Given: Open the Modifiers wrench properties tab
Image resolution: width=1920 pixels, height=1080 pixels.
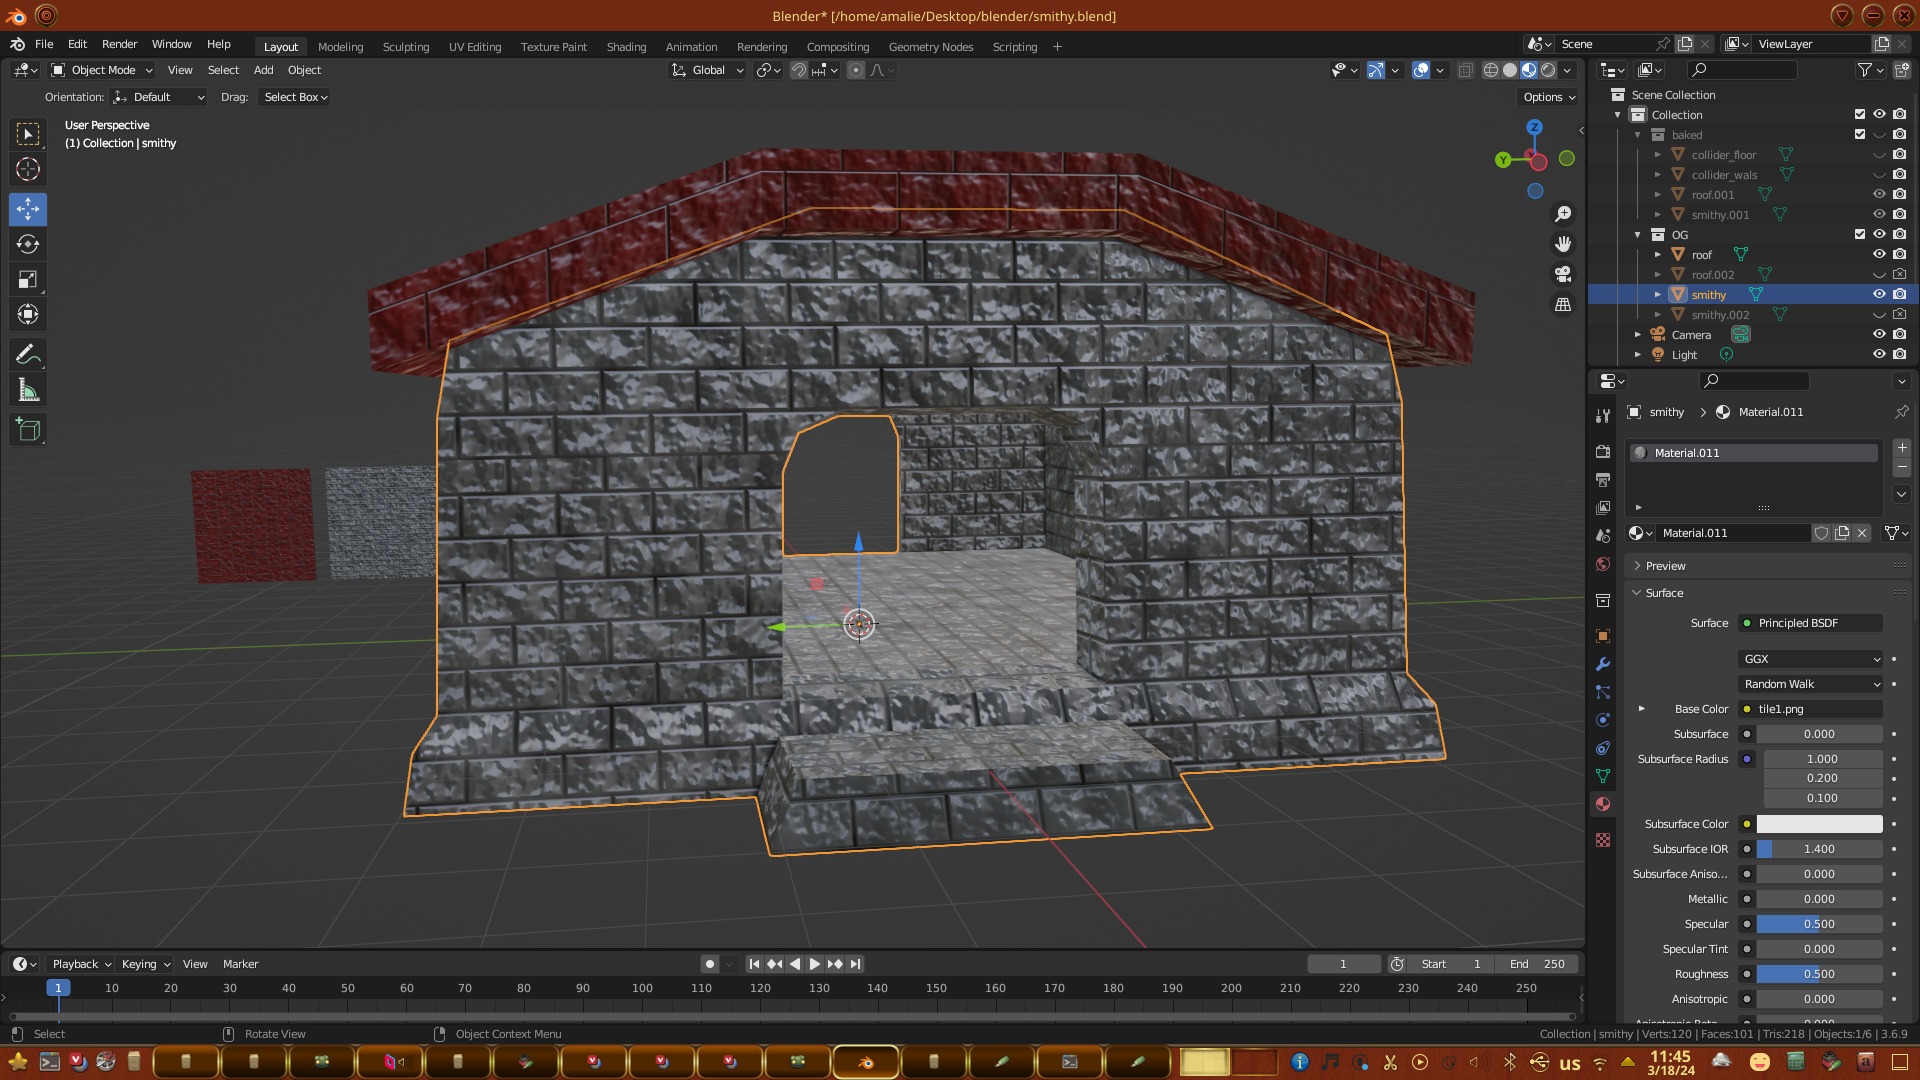Looking at the screenshot, I should [1603, 664].
